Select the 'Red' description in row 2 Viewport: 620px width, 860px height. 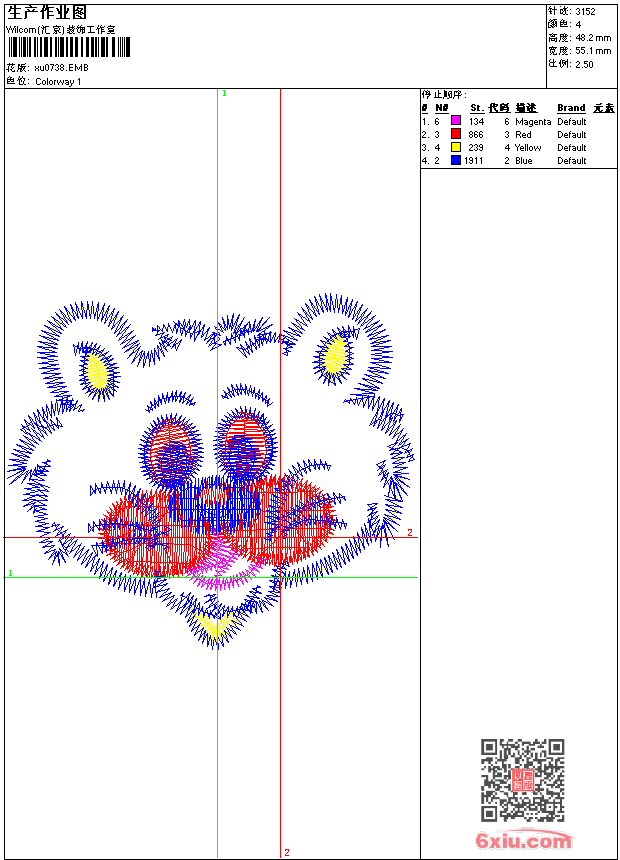pos(523,134)
